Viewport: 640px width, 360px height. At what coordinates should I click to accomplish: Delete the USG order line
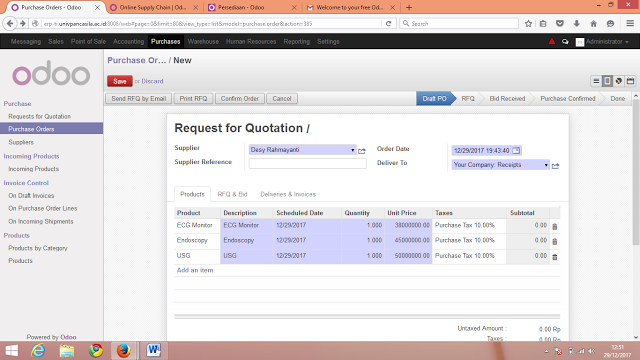(555, 257)
